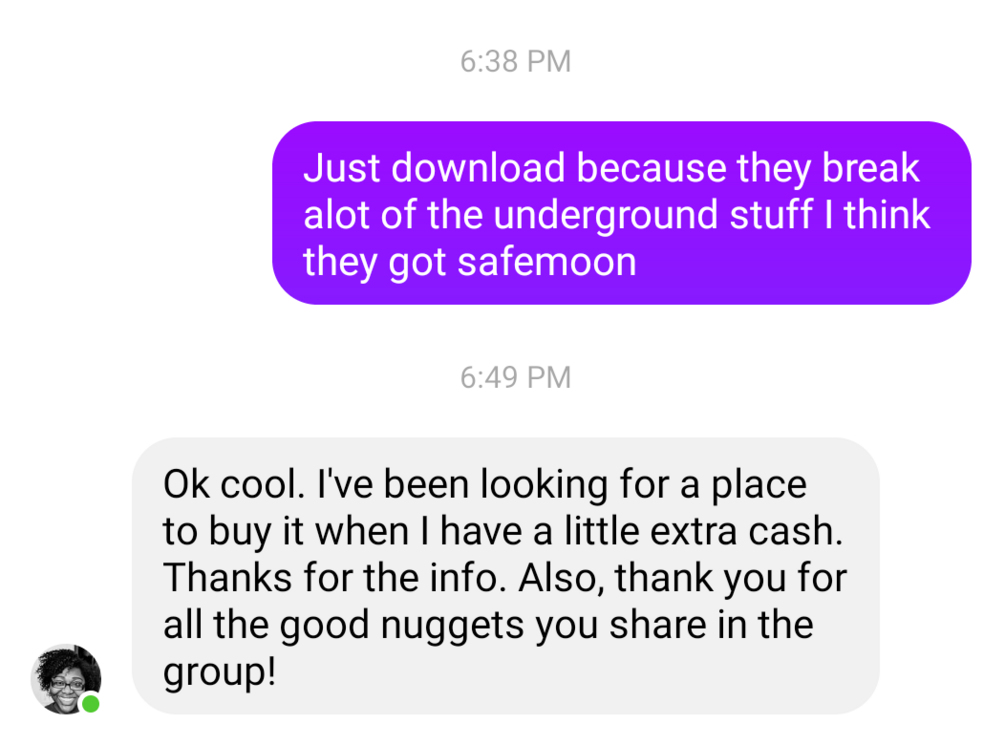The height and width of the screenshot is (745, 1005).
Task: Open the sender's profile picture avatar
Action: [66, 679]
